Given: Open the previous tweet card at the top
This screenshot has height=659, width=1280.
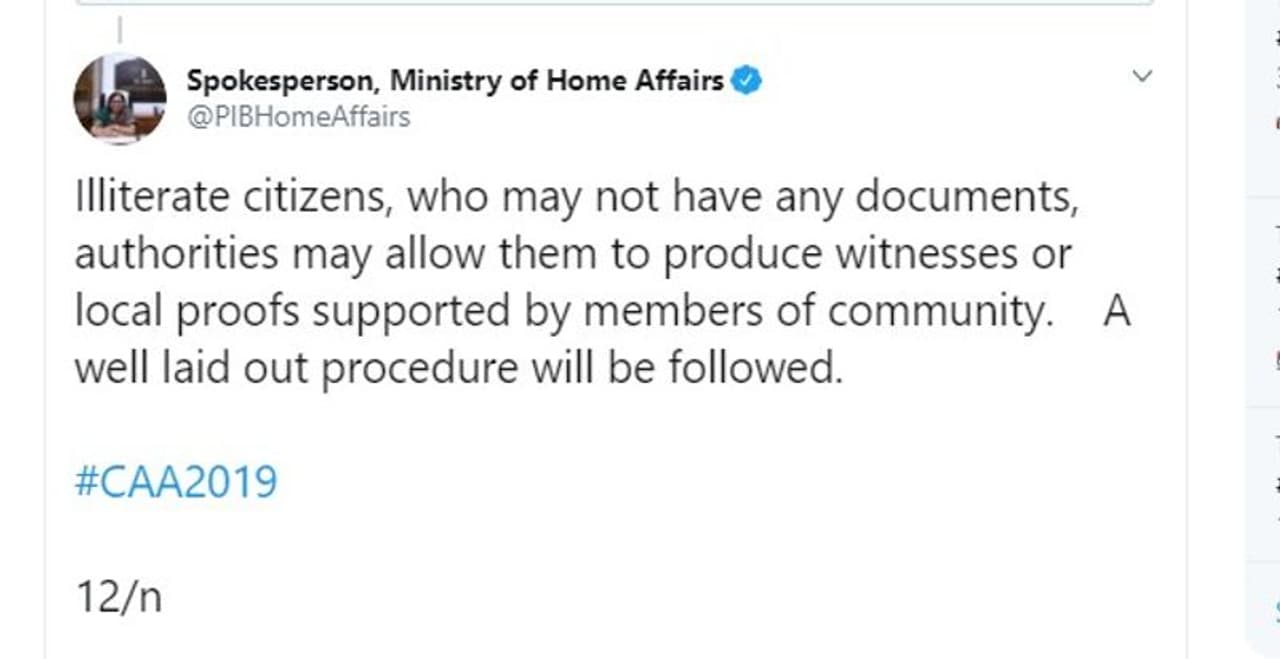Looking at the screenshot, I should (614, 3).
